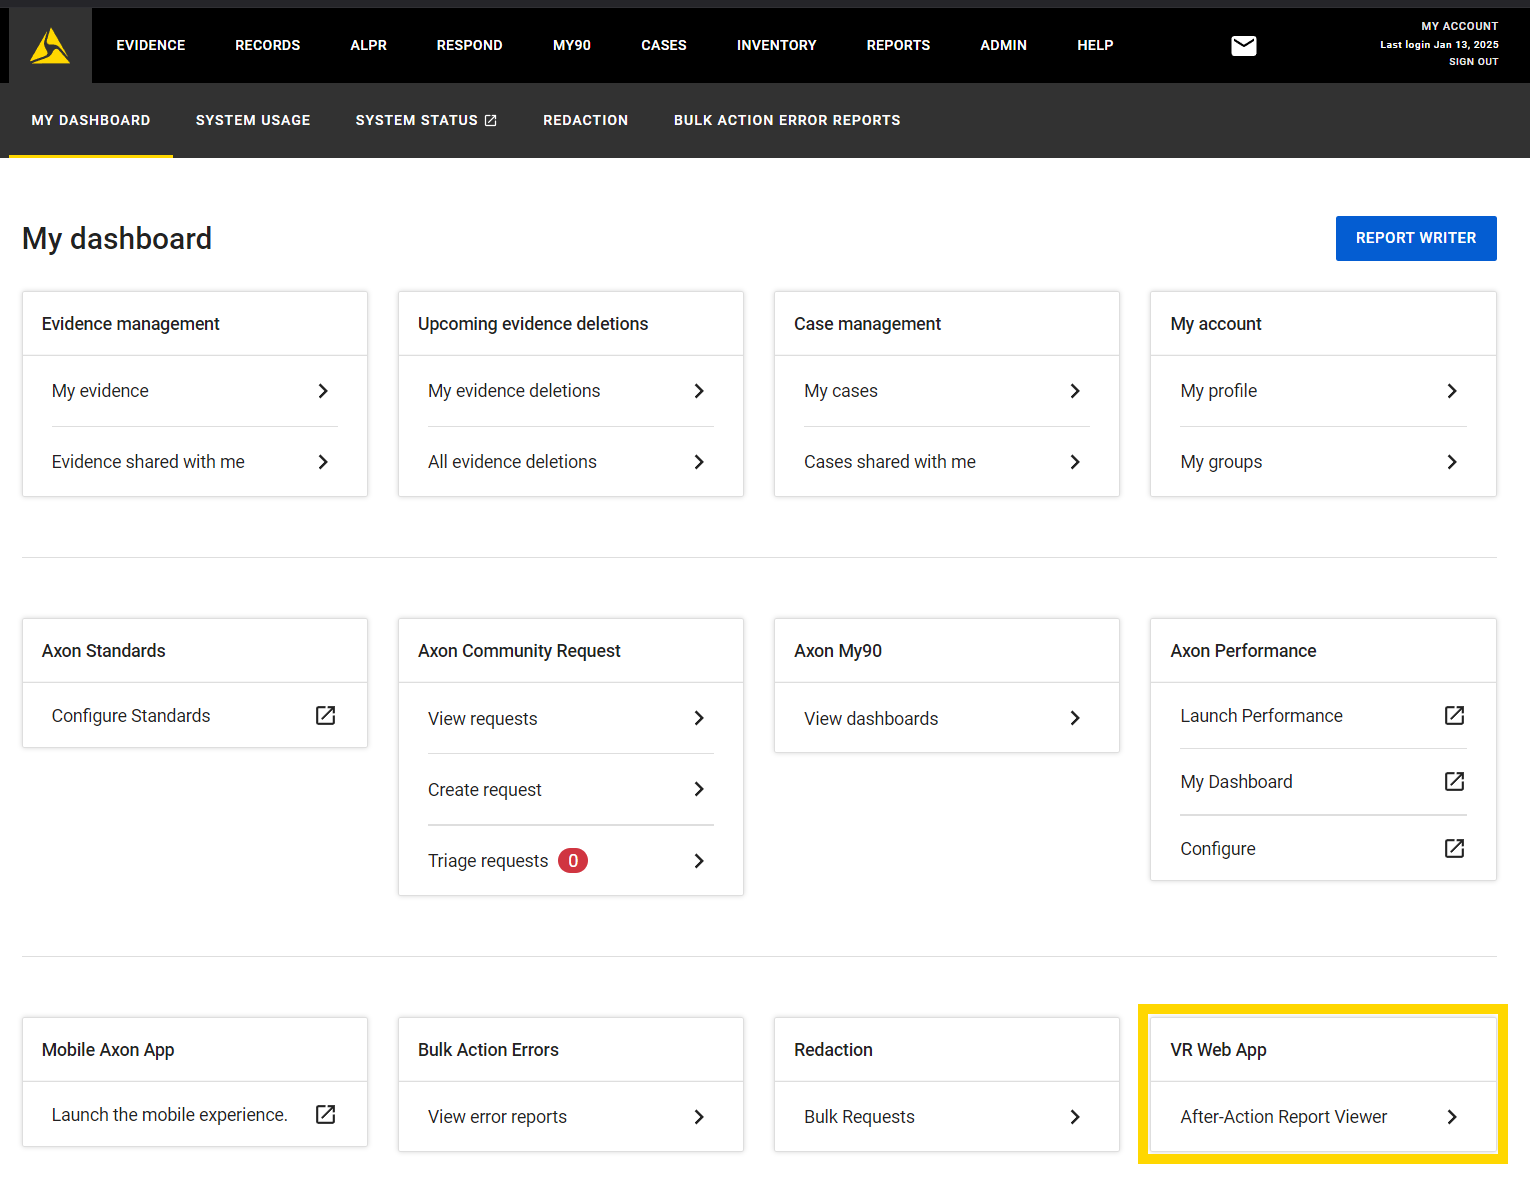Click the My groups chevron arrow

tap(1452, 462)
